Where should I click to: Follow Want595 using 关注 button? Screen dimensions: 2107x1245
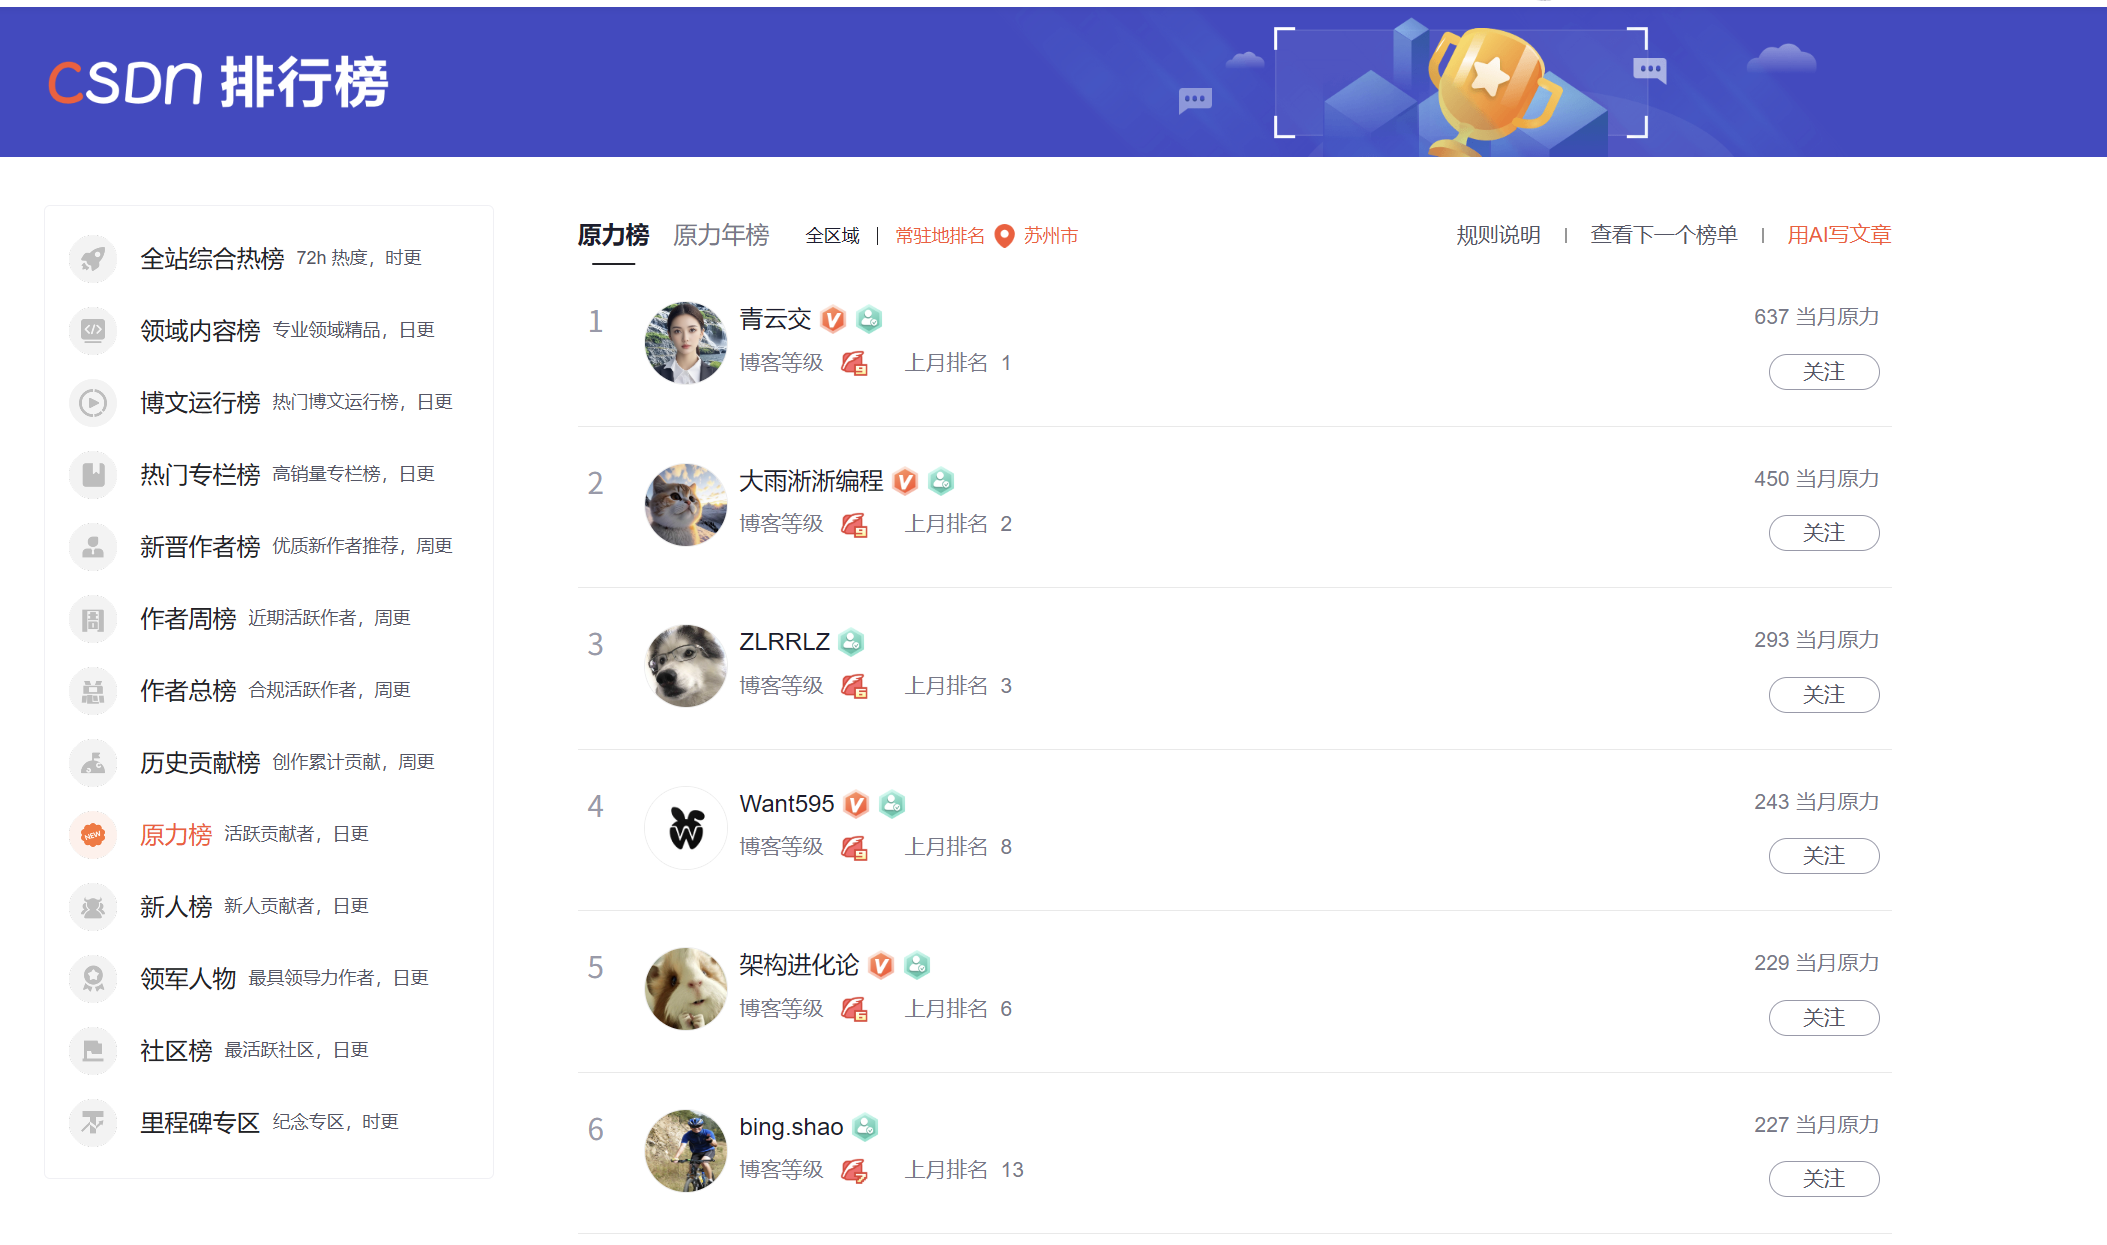[x=1824, y=856]
